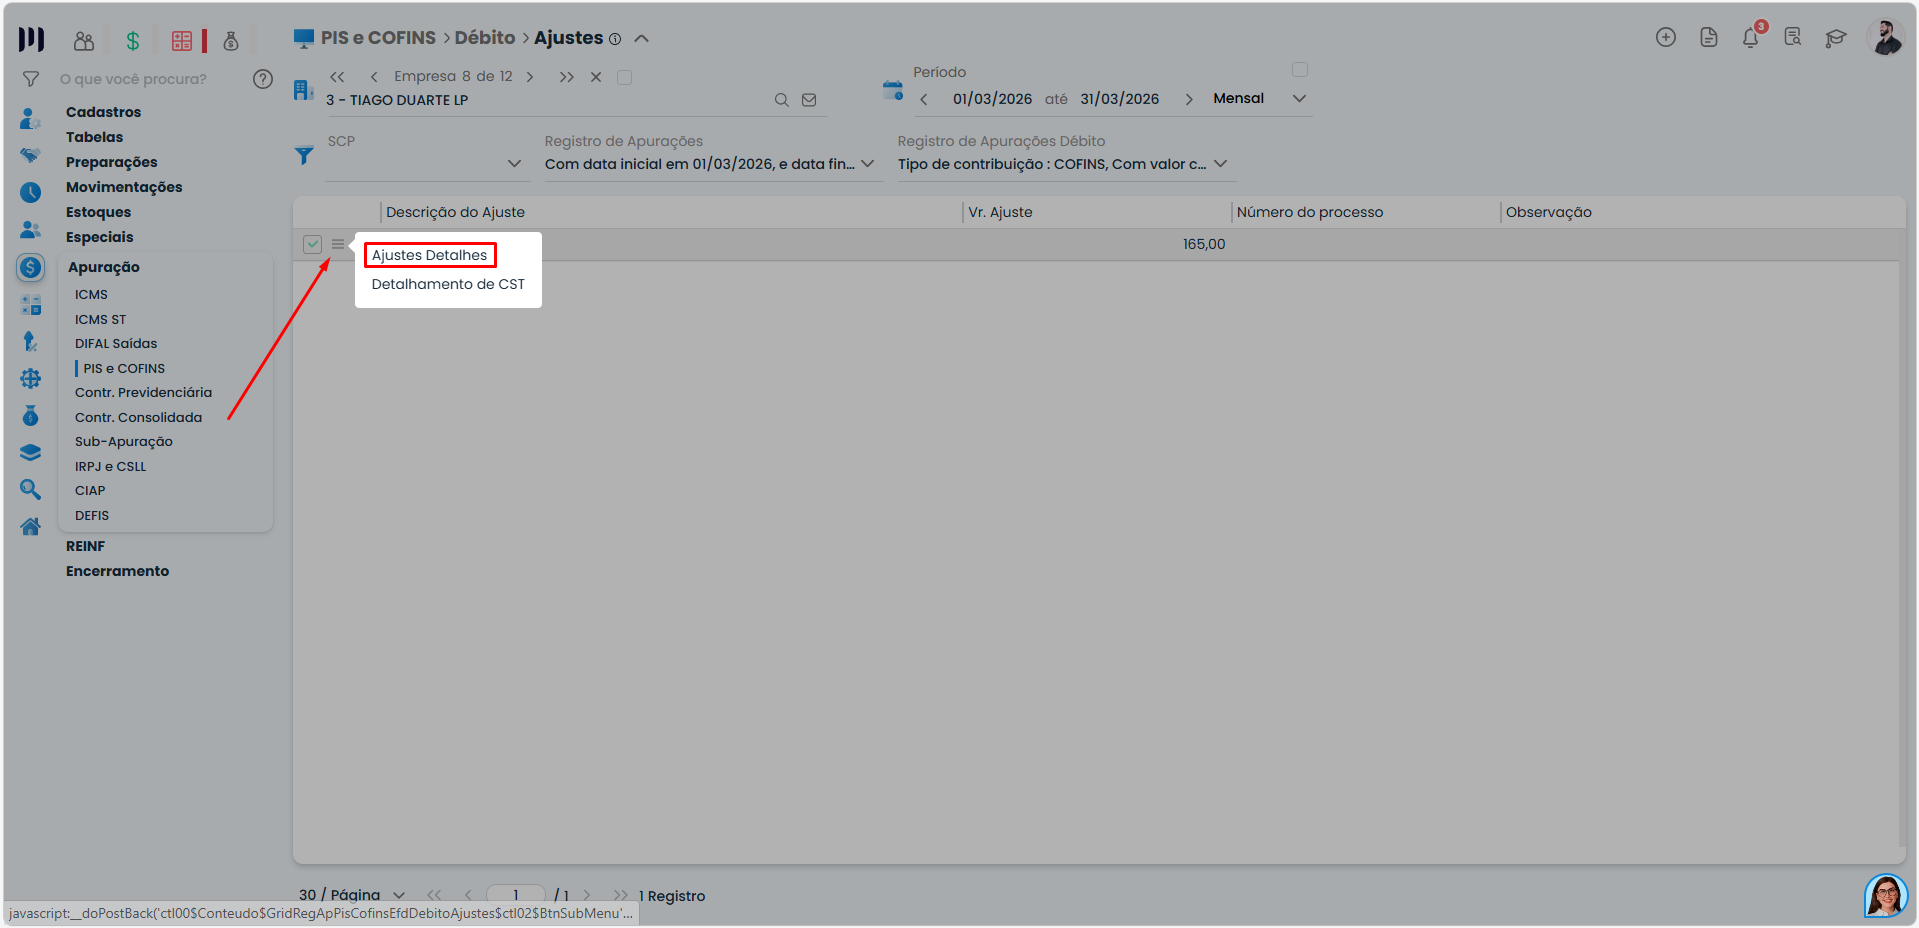1919x928 pixels.
Task: Click the Ajustes info circle icon
Action: [x=615, y=39]
